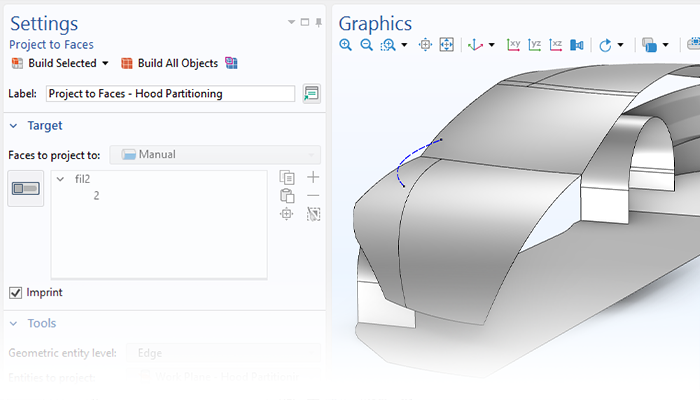Toggle Activate Selection switch
The image size is (700, 400).
[x=25, y=188]
